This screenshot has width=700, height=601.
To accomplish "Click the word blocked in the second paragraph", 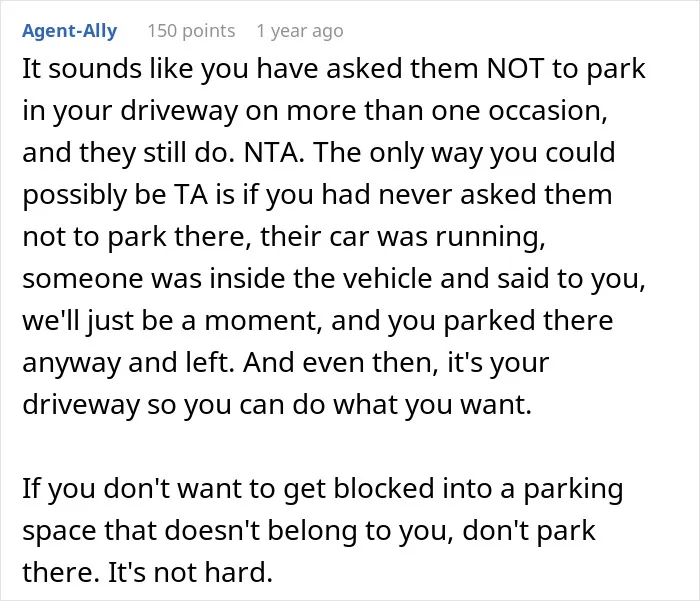I will [x=384, y=488].
